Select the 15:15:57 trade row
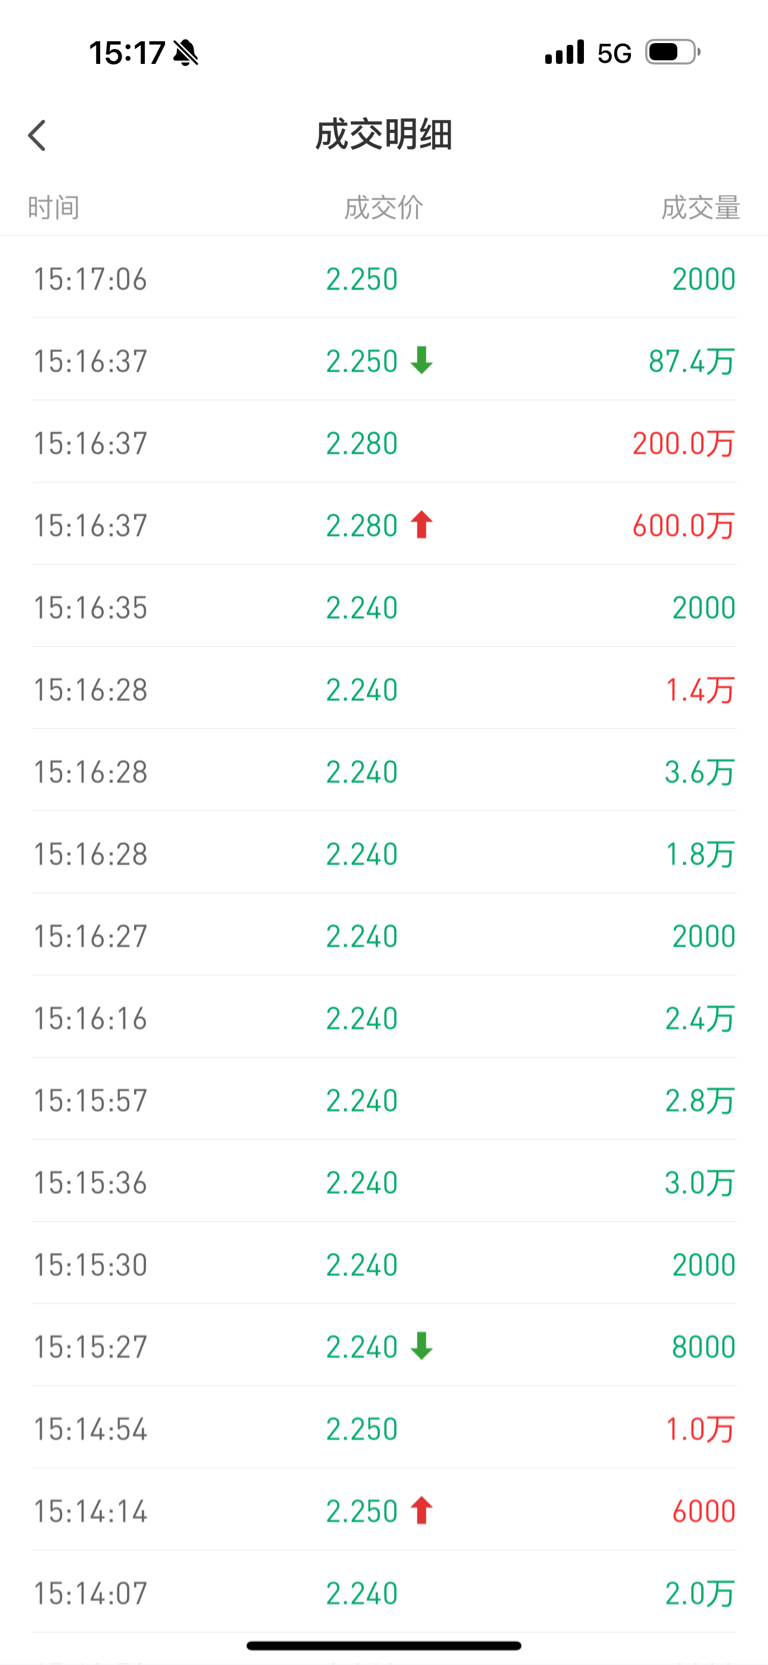This screenshot has width=768, height=1665. [384, 1100]
